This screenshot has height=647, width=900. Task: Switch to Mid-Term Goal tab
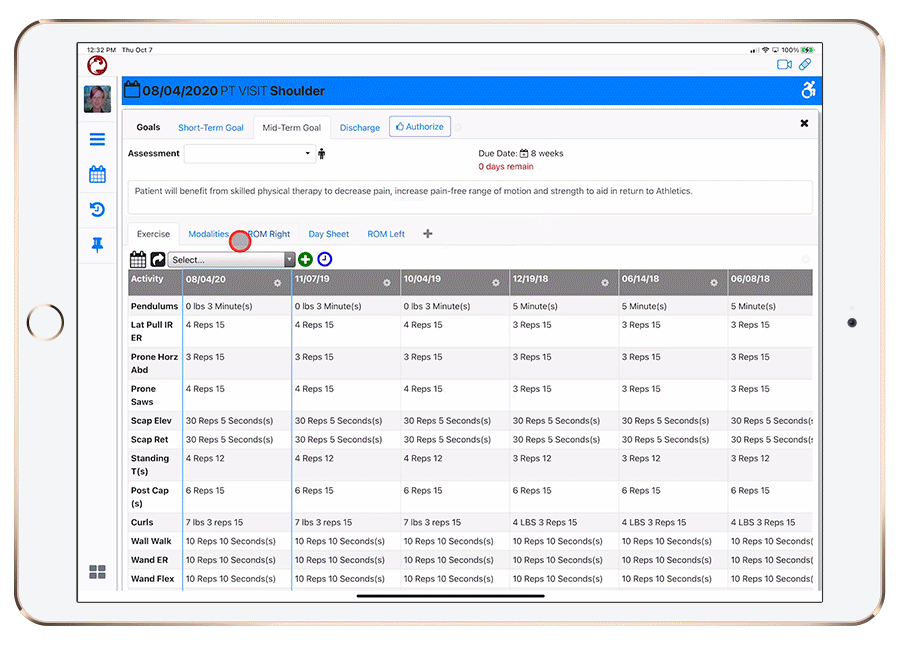point(292,127)
